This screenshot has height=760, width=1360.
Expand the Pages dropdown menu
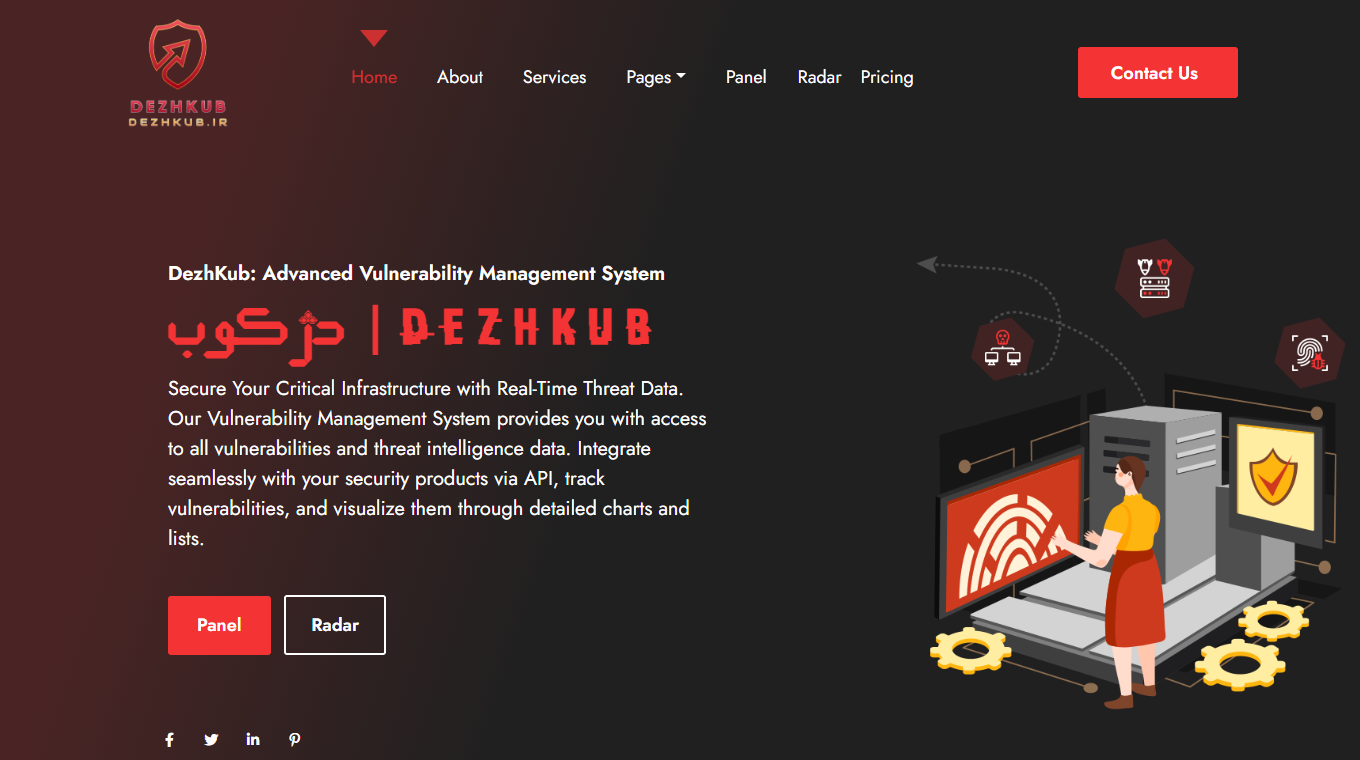(x=656, y=77)
